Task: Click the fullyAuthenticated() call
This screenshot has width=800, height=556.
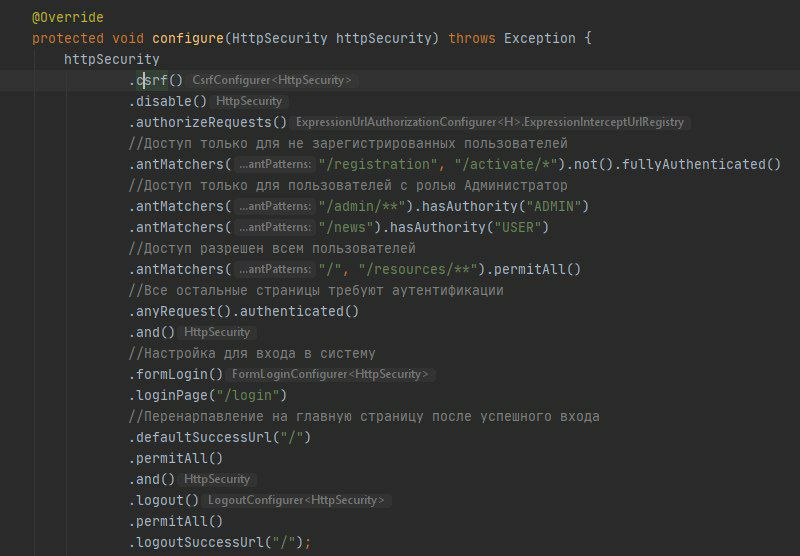Action: click(x=702, y=164)
